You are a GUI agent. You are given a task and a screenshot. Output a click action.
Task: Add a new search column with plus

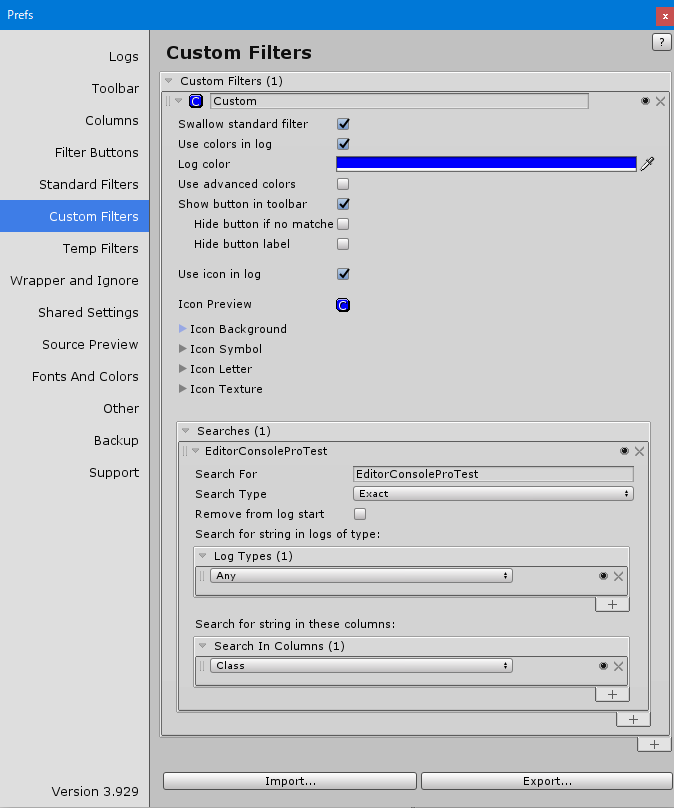coord(612,695)
